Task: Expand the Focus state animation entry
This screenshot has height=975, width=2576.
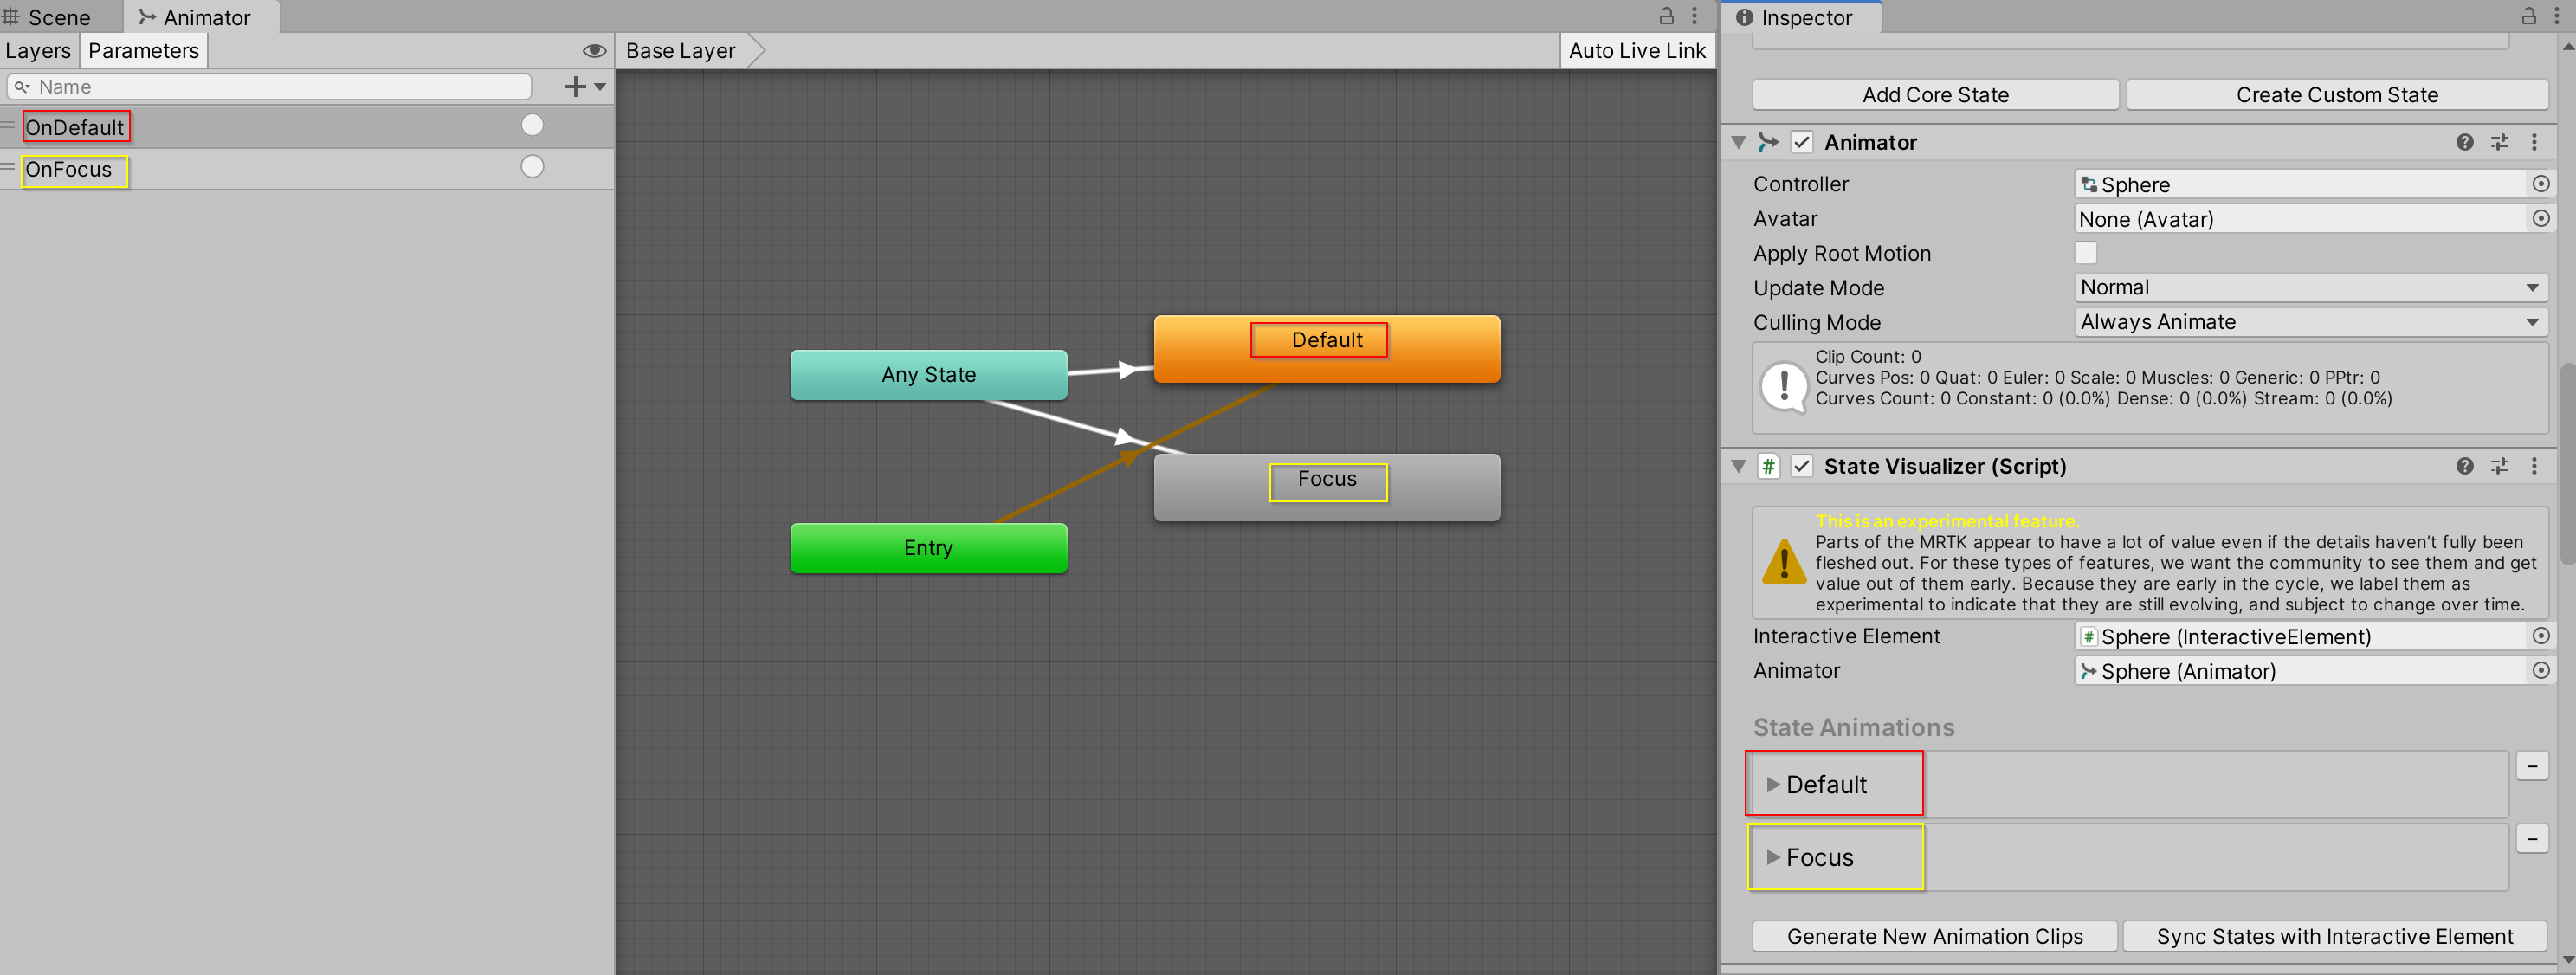Action: (x=1772, y=855)
